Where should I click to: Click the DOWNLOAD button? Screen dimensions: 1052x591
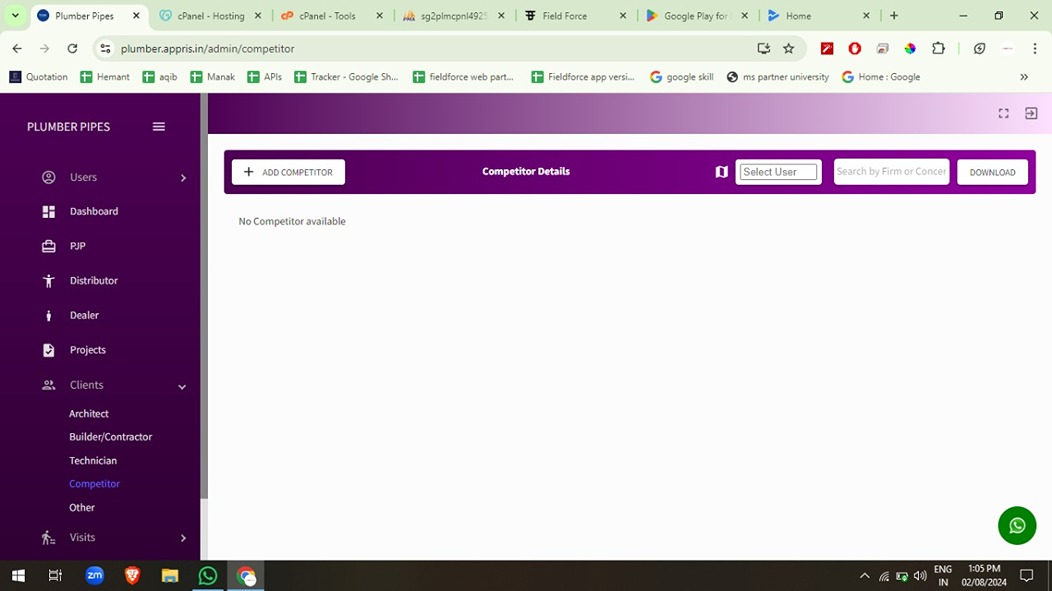click(992, 172)
